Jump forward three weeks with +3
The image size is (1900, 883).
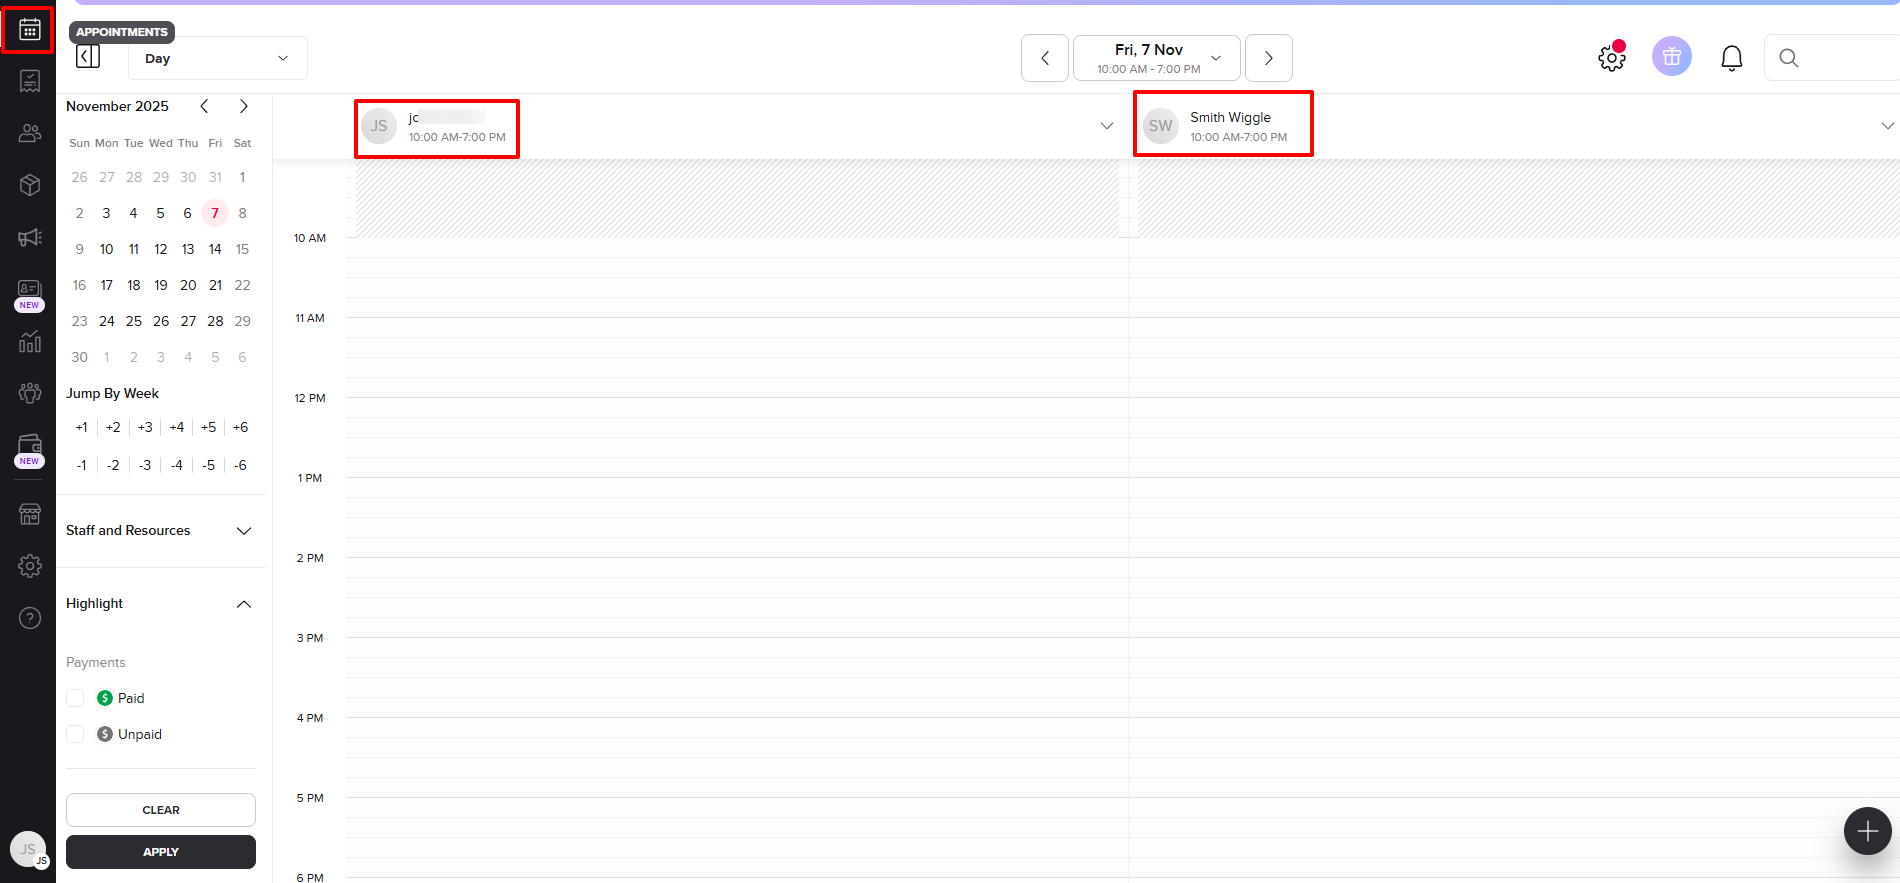(145, 427)
